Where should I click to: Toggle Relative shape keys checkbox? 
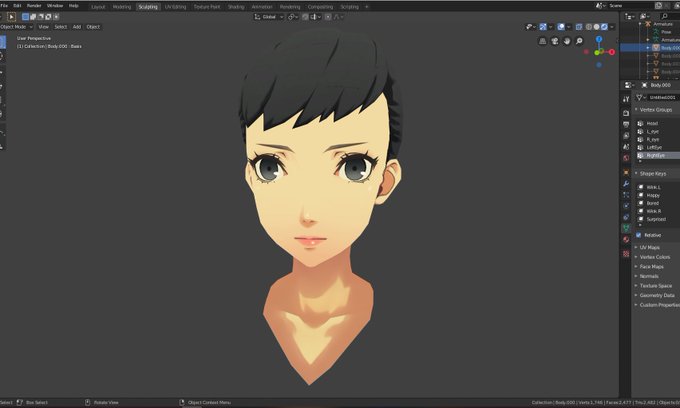tap(638, 235)
